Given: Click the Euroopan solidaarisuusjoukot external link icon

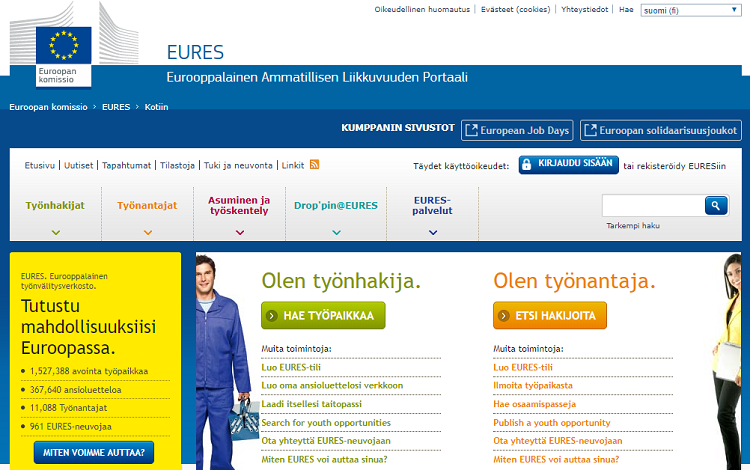Looking at the screenshot, I should [x=590, y=130].
